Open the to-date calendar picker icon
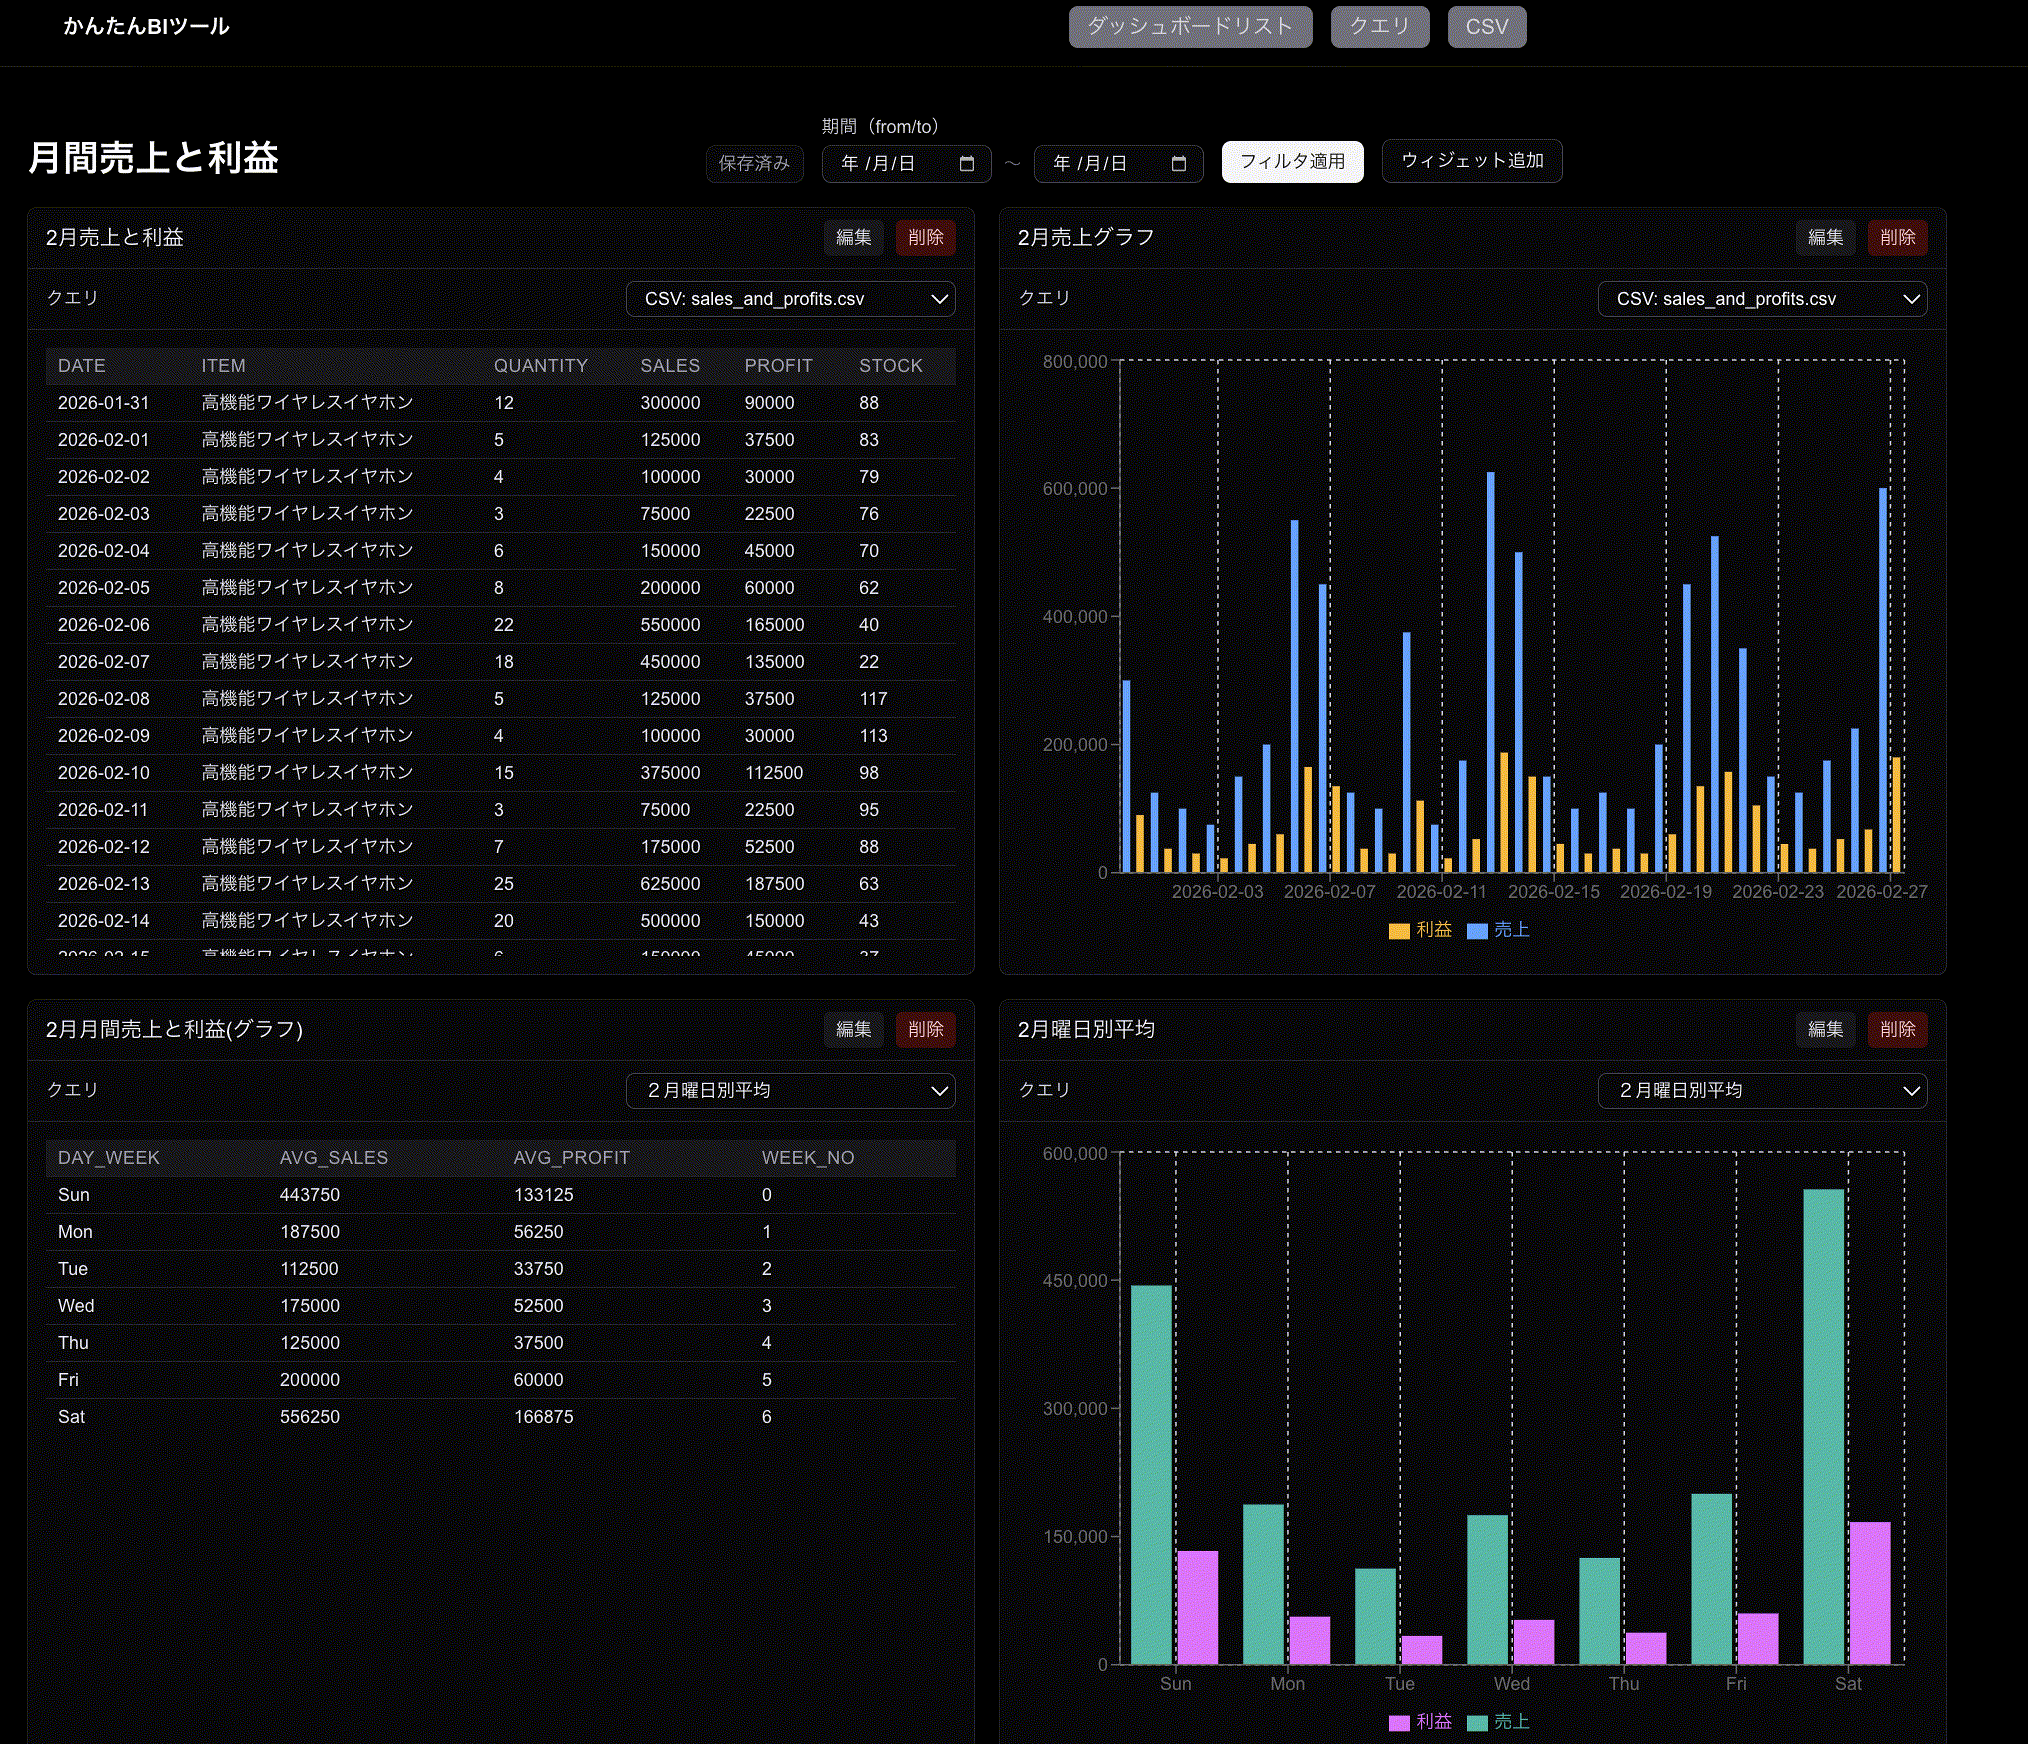Viewport: 2028px width, 1744px height. coord(1178,163)
